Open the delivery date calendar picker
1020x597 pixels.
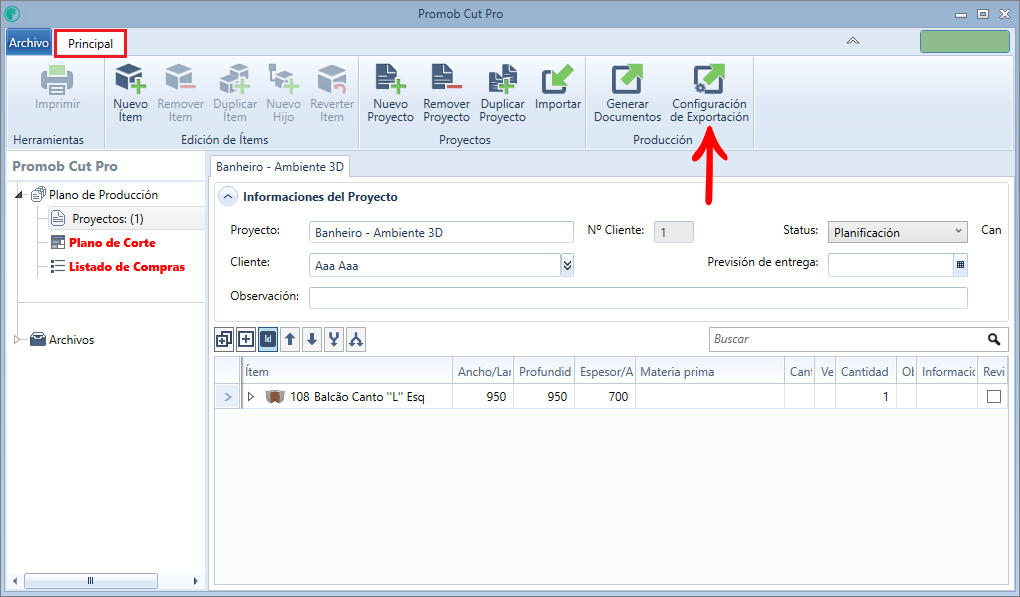[x=960, y=265]
